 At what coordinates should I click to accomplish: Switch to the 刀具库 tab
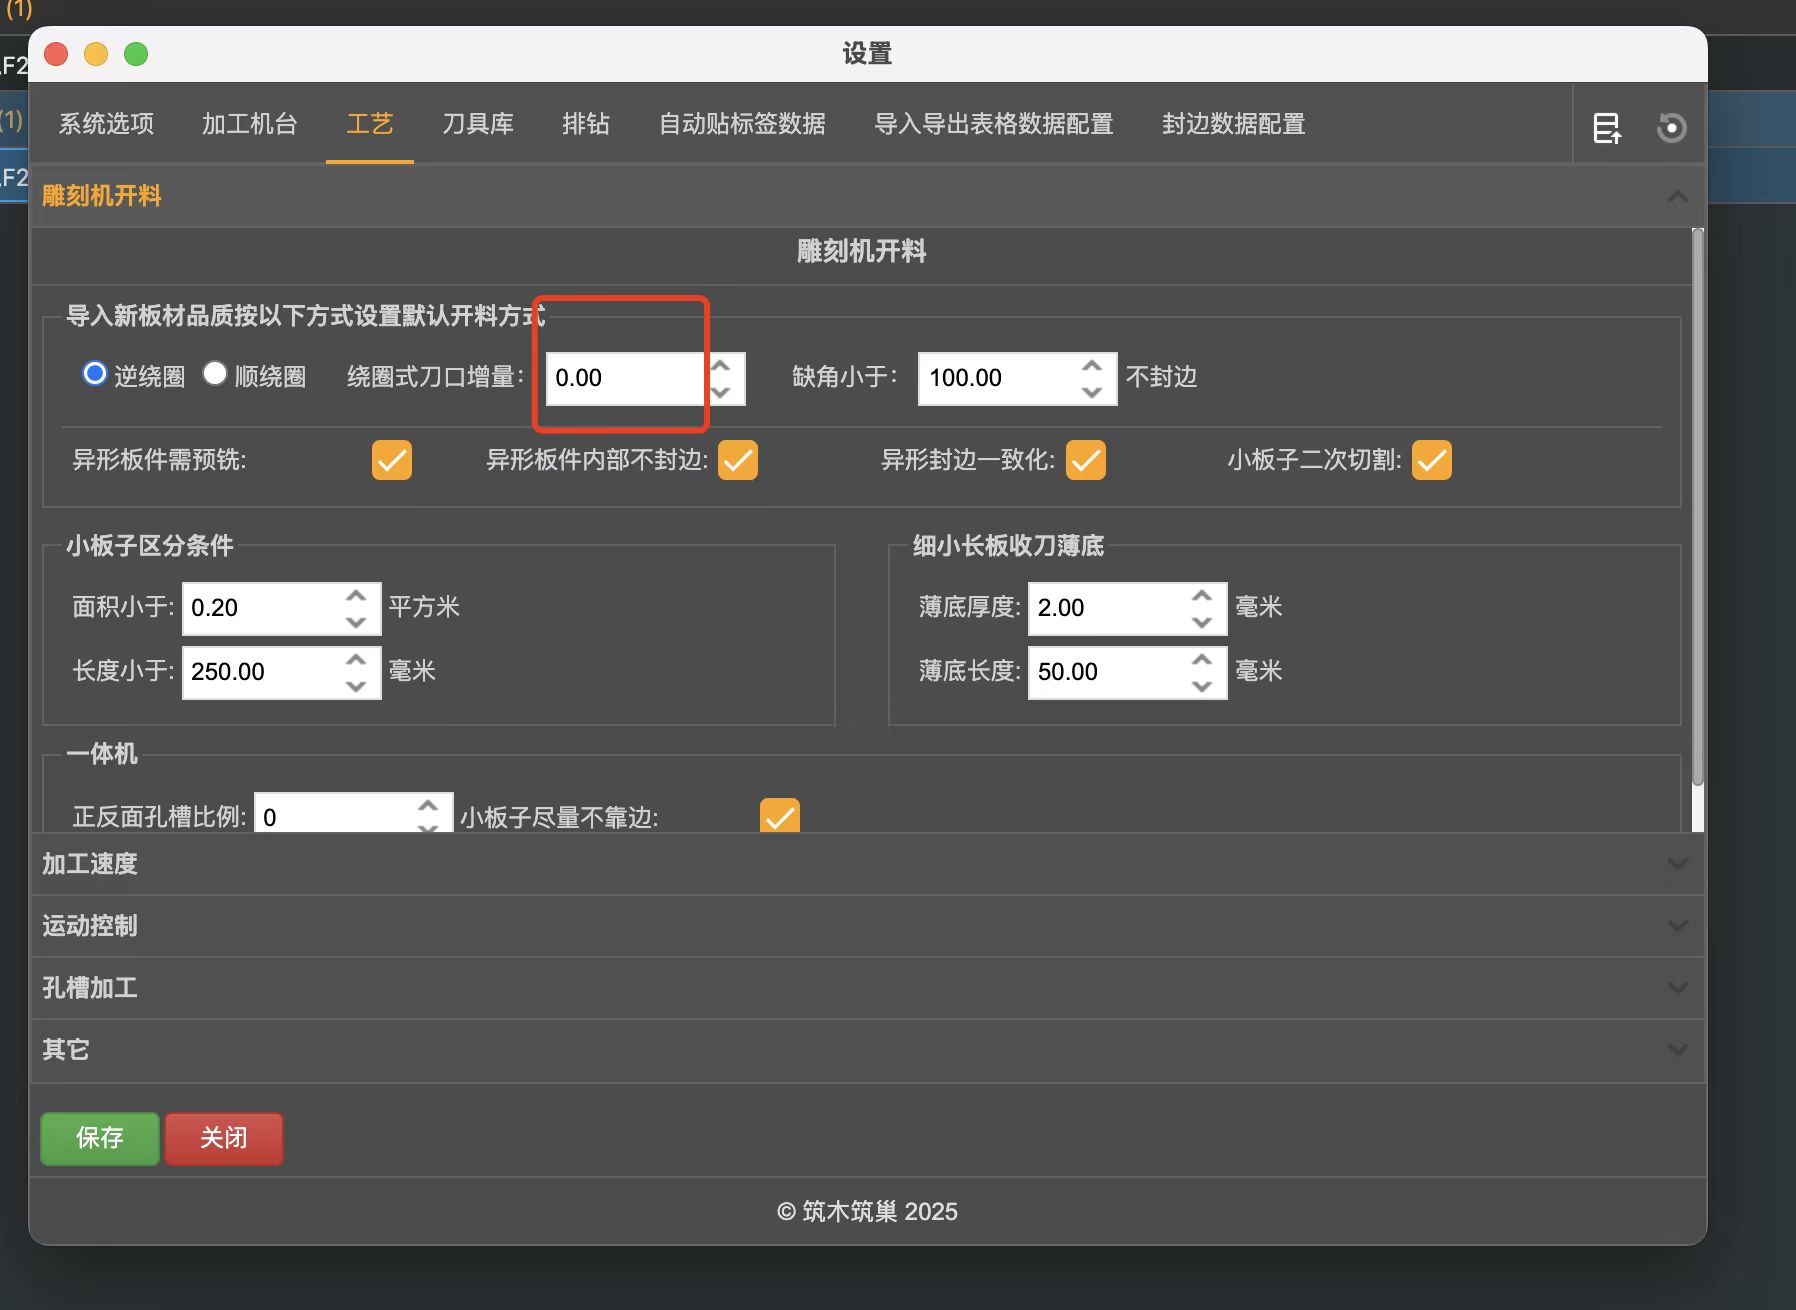(478, 124)
